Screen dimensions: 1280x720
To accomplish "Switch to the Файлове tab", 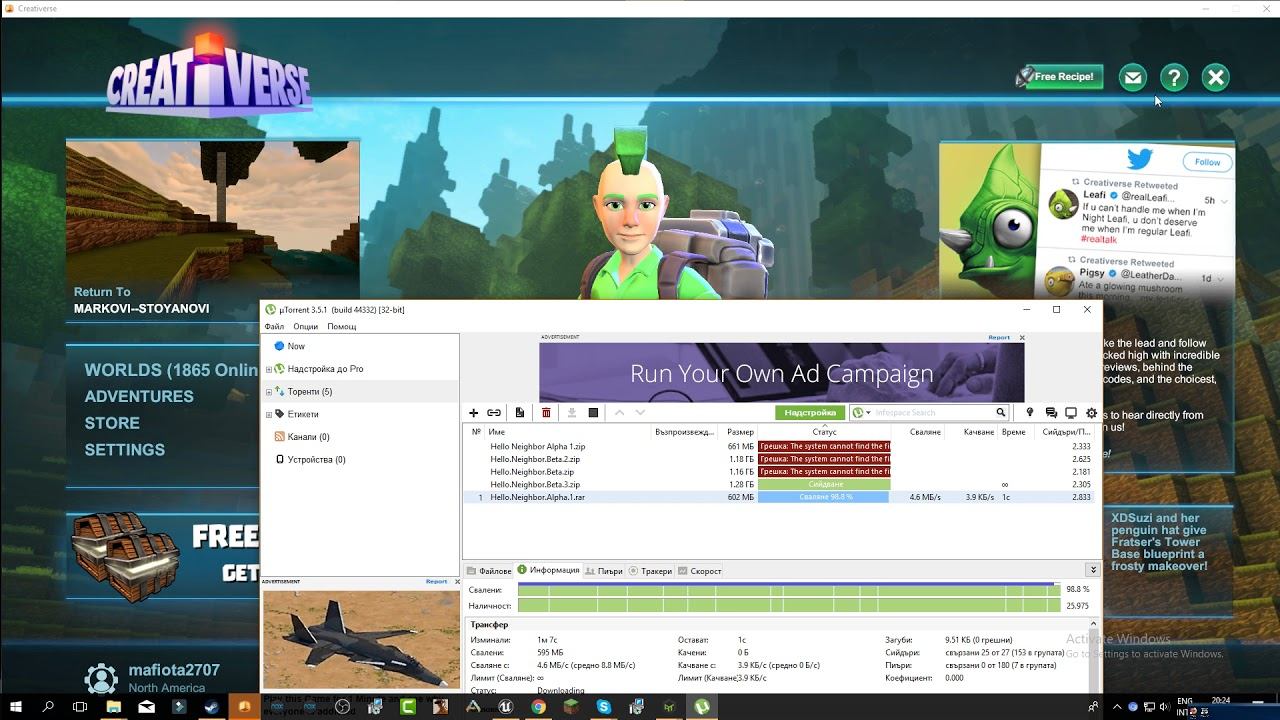I will pos(489,571).
